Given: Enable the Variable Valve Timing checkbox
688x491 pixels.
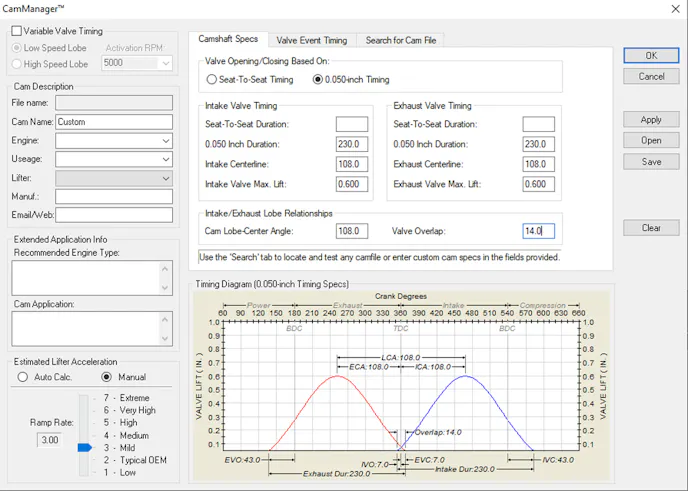Looking at the screenshot, I should [17, 32].
